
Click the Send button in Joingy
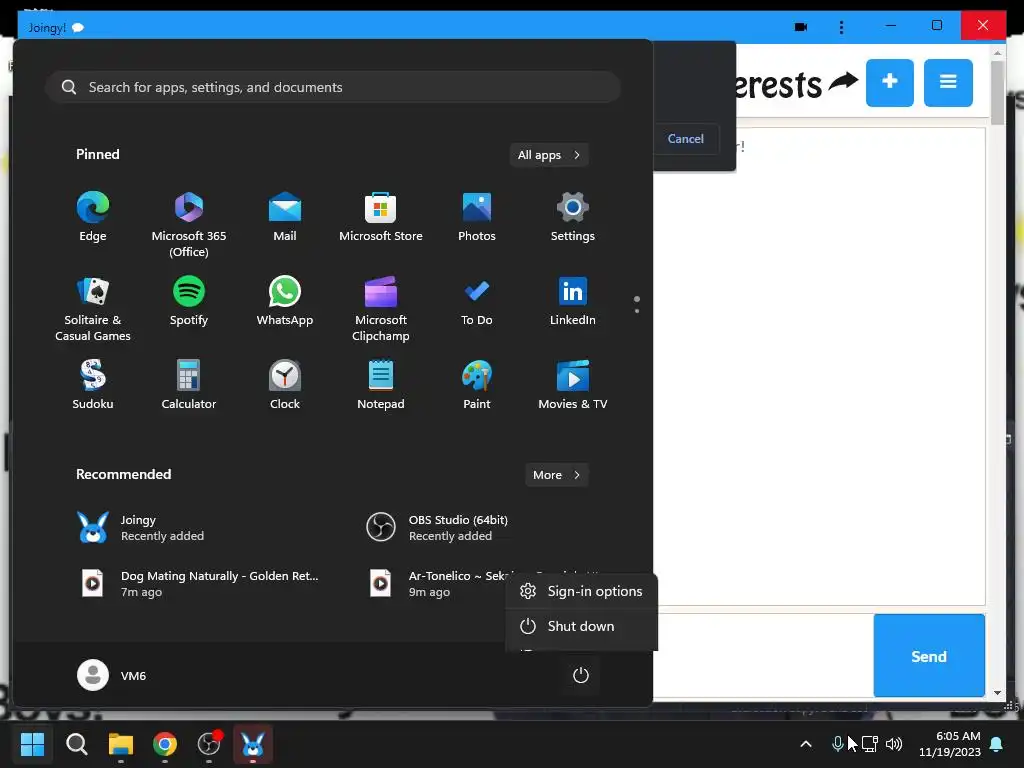coord(929,656)
